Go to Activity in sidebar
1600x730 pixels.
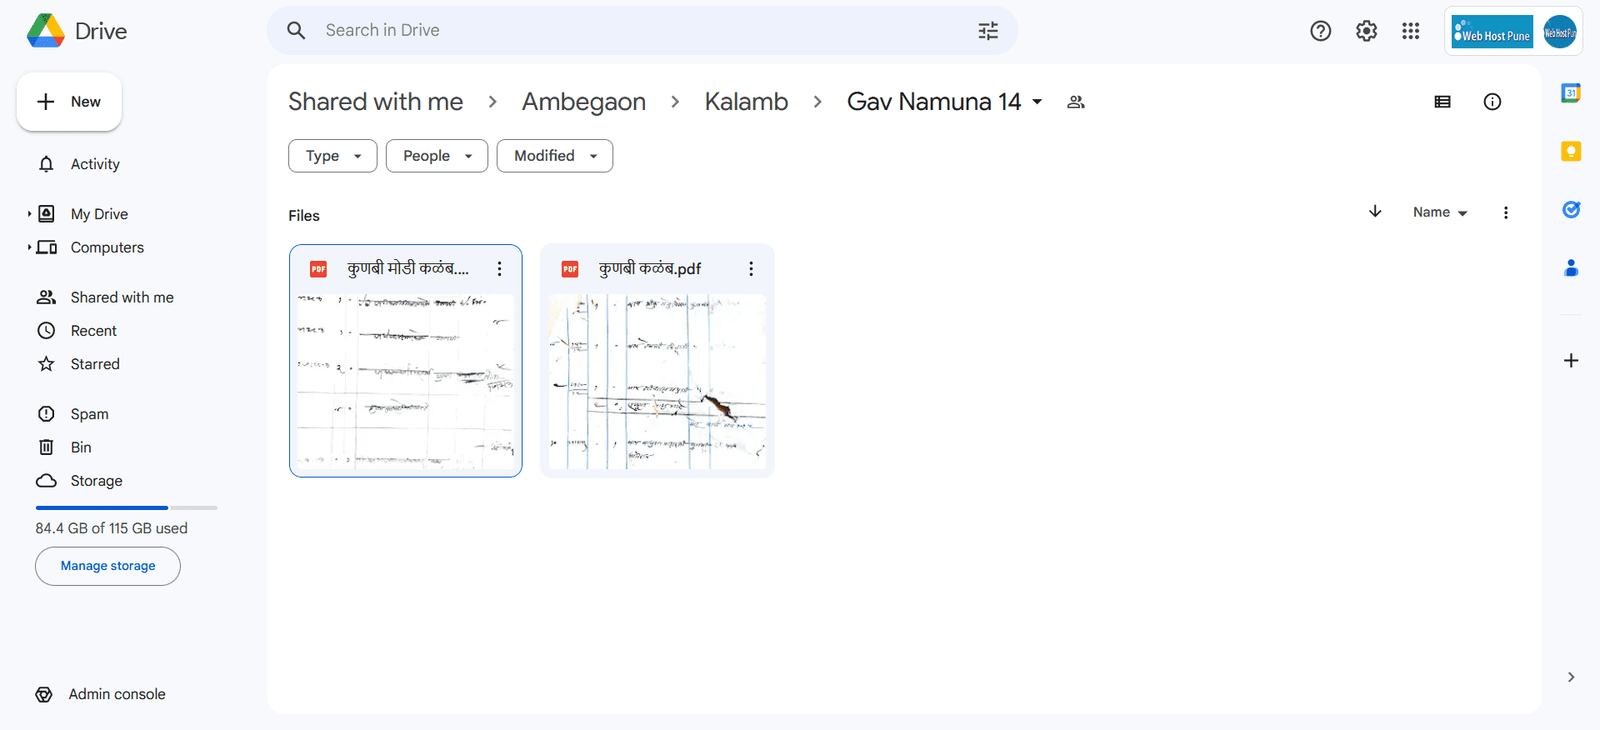click(x=95, y=164)
